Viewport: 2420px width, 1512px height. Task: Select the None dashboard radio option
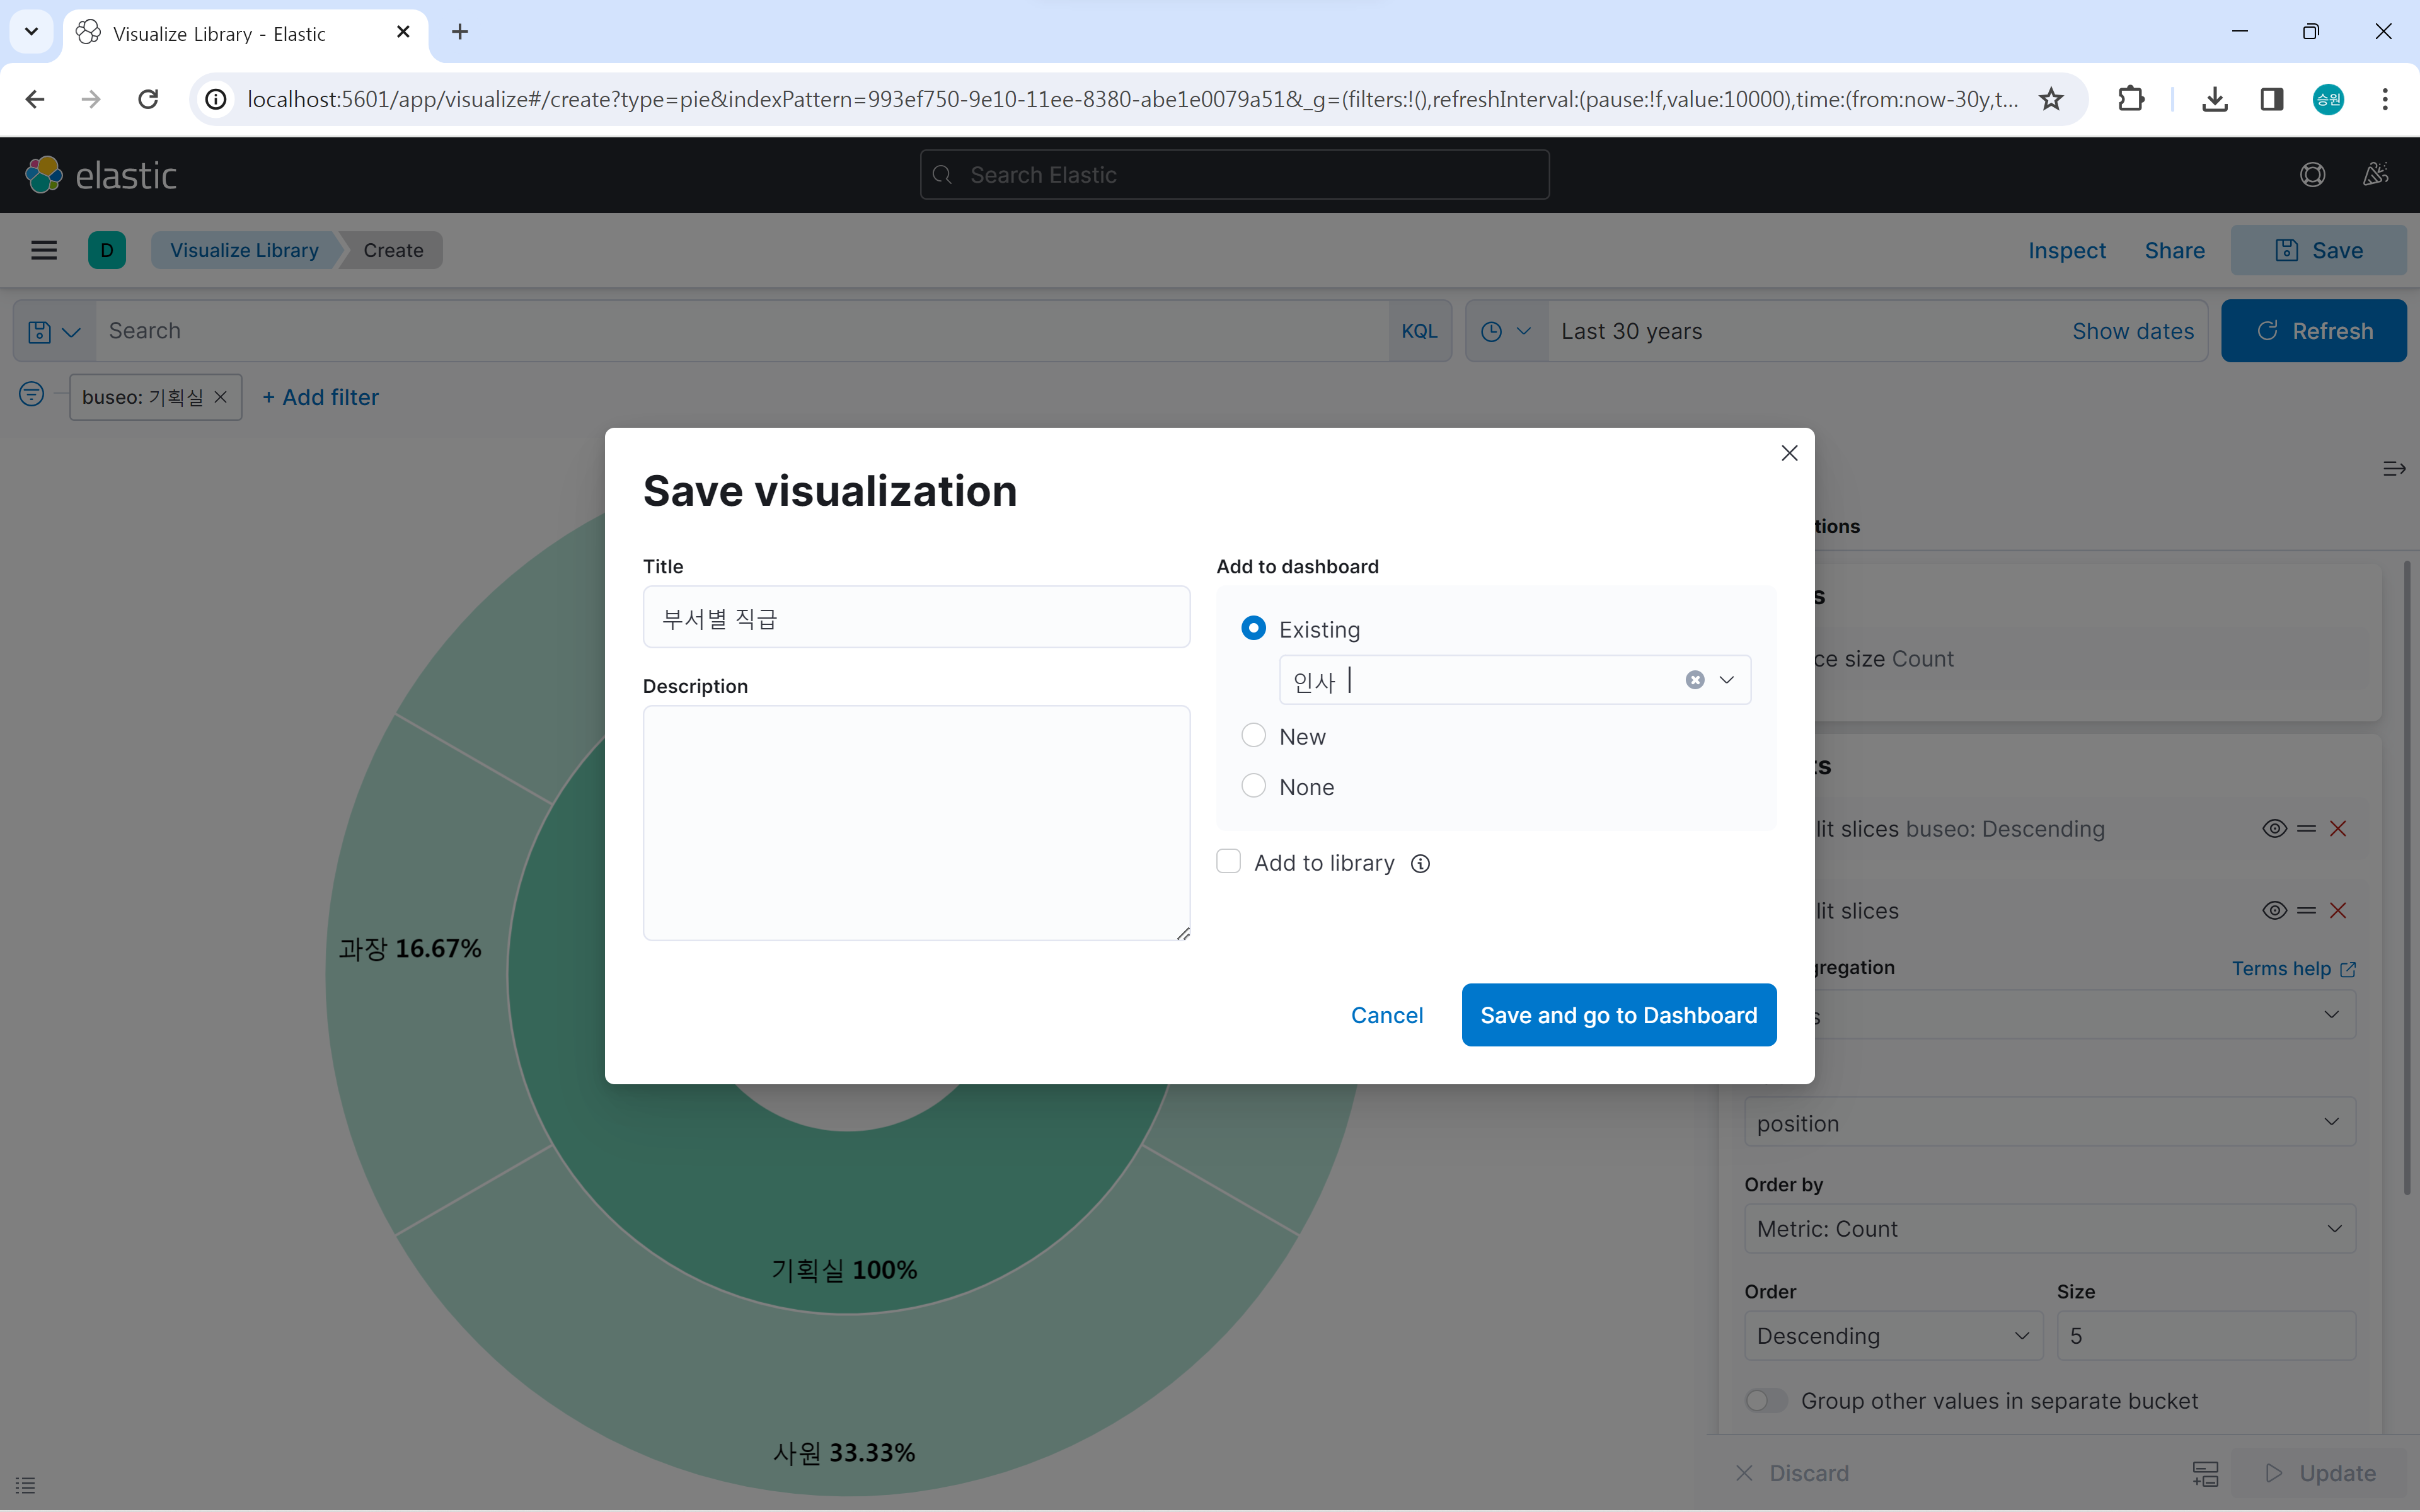(x=1253, y=786)
